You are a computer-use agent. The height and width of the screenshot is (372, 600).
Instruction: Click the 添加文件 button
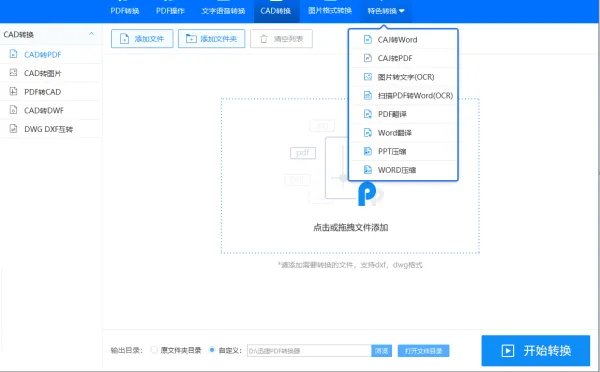(142, 39)
